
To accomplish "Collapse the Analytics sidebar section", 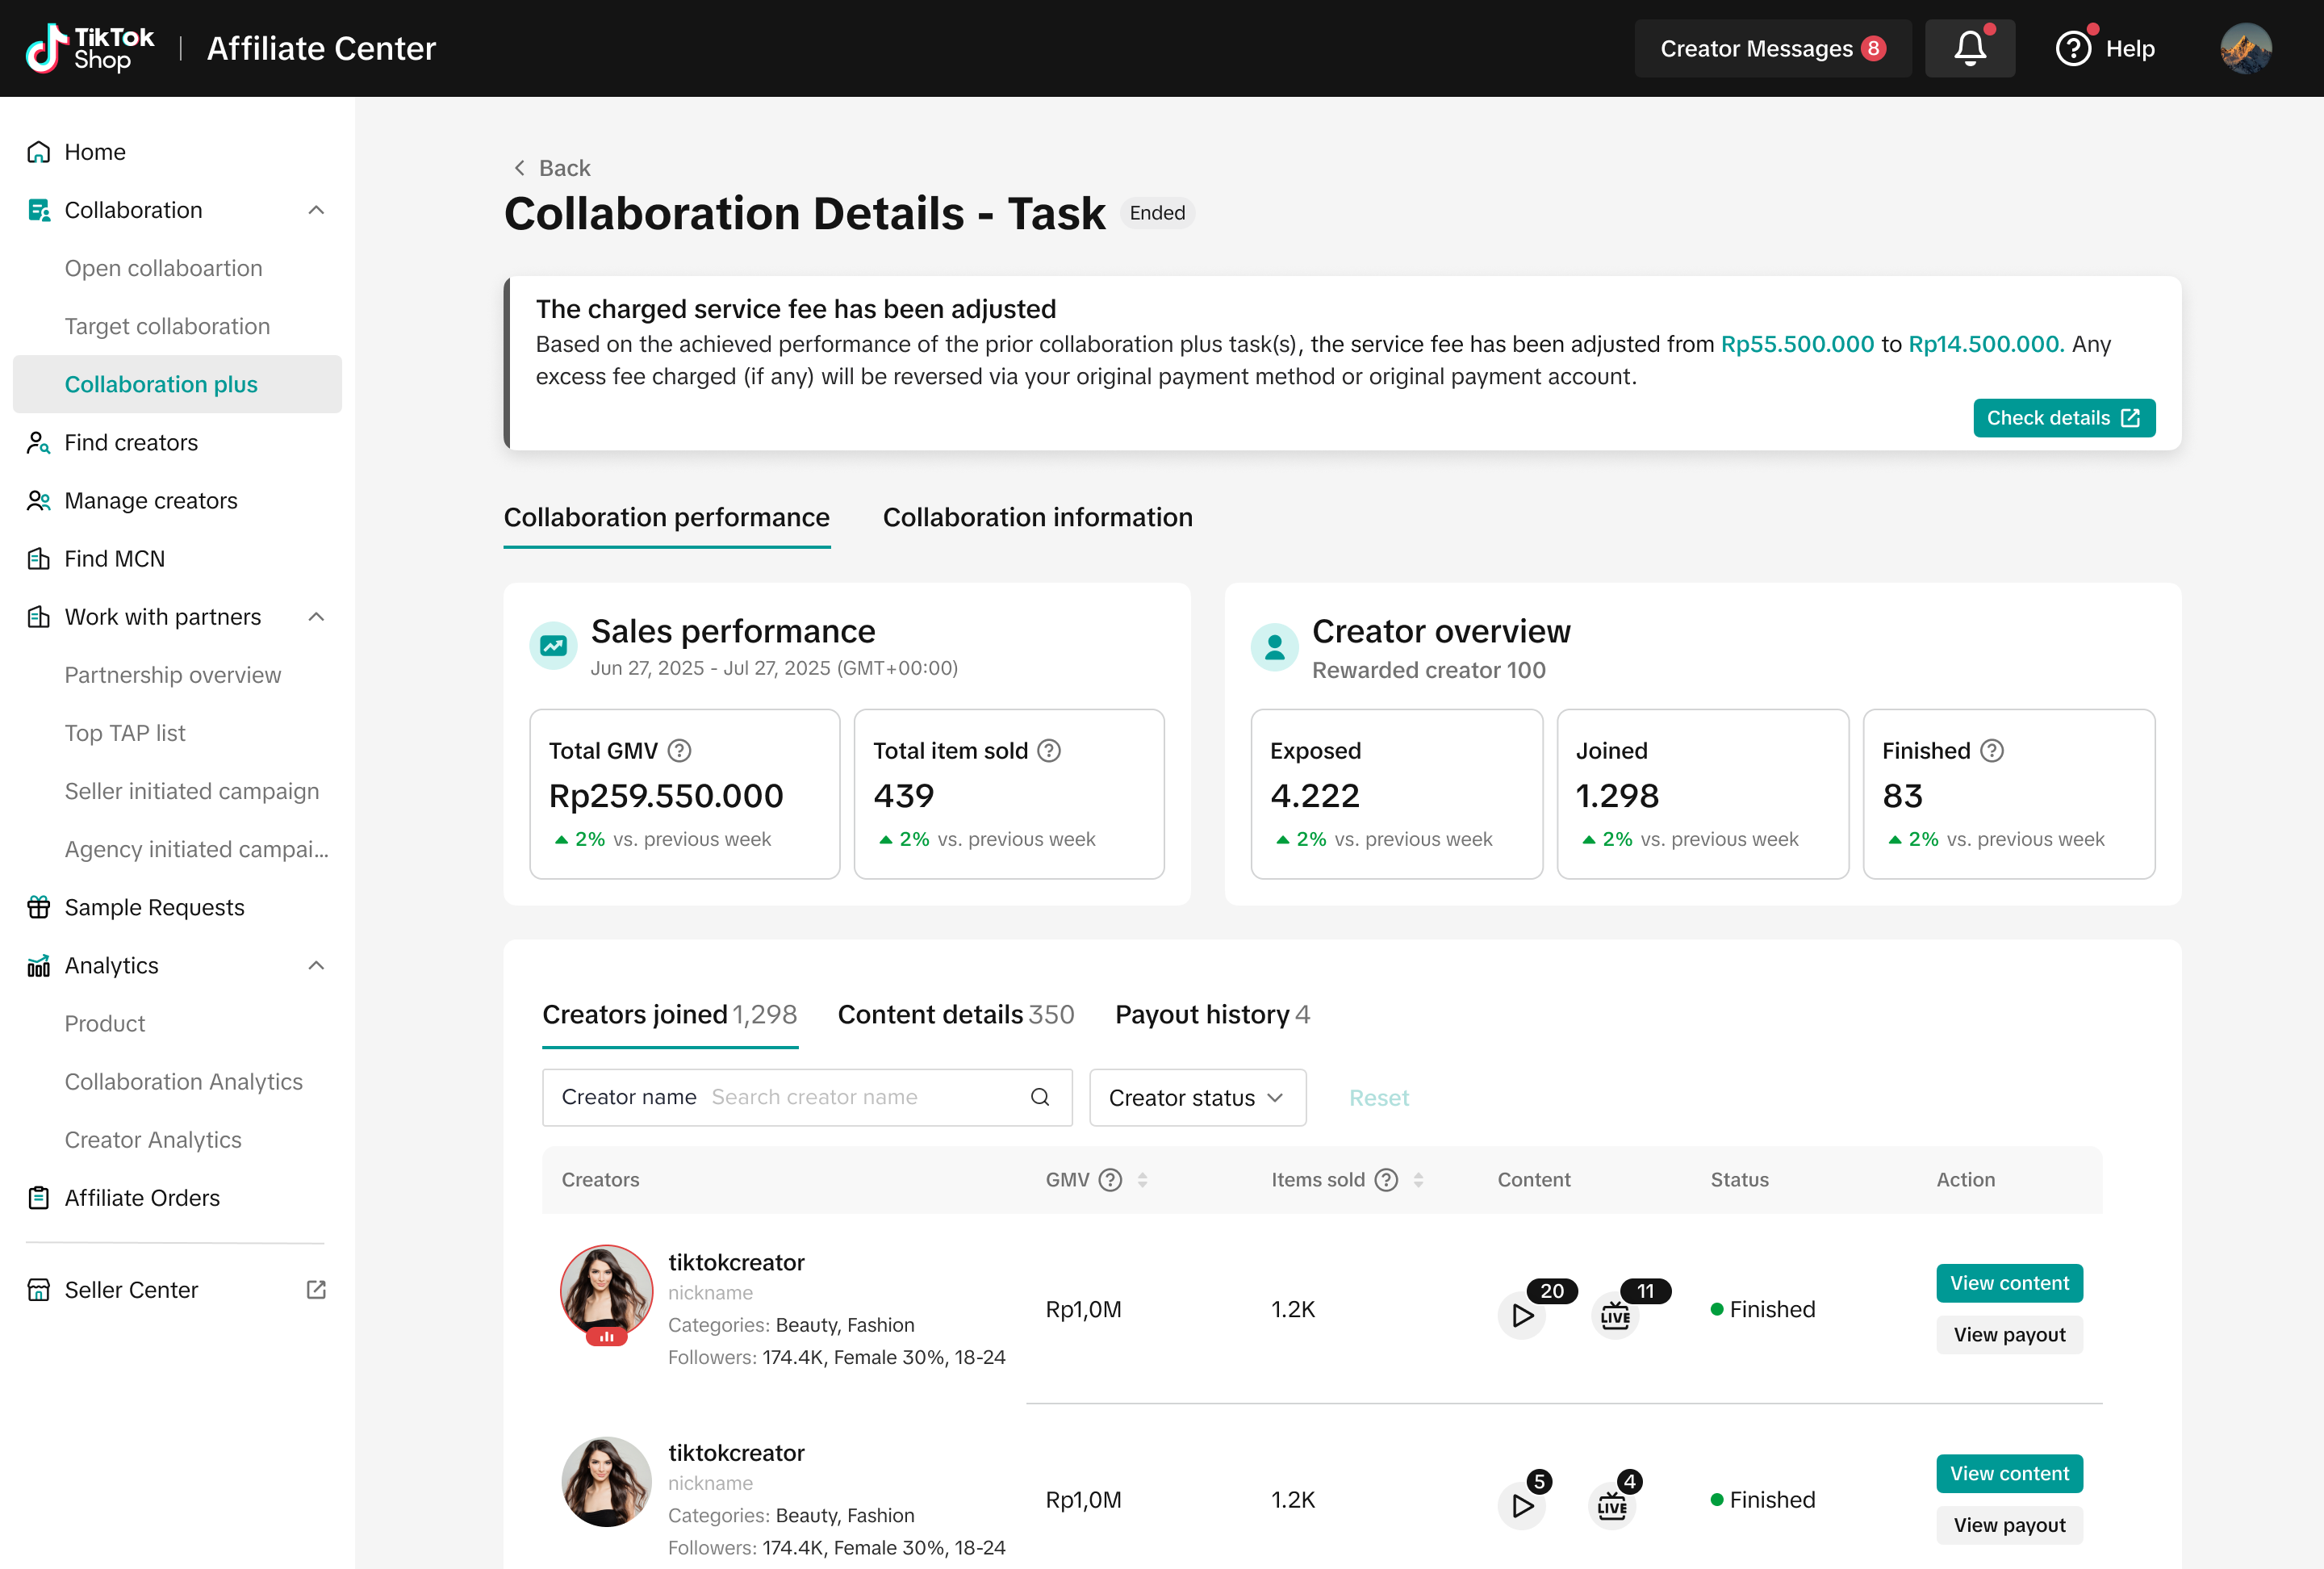I will point(316,965).
